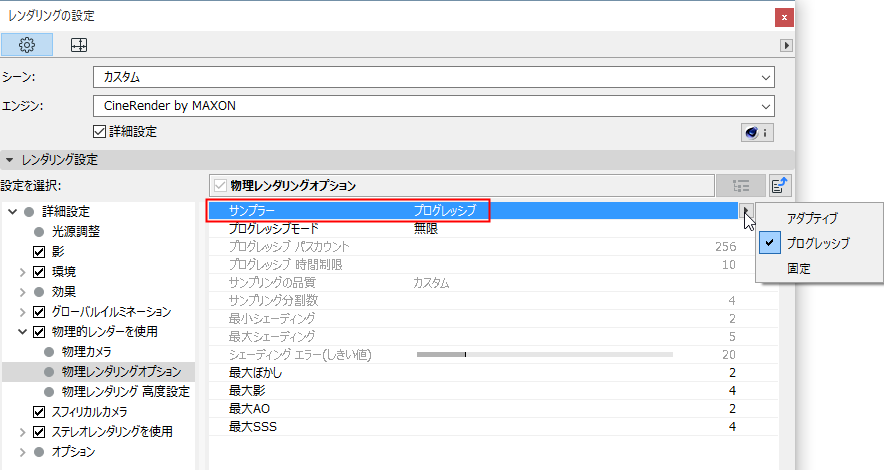Choose アダプティブ from the sampler popup
This screenshot has width=884, height=470.
pyautogui.click(x=812, y=218)
